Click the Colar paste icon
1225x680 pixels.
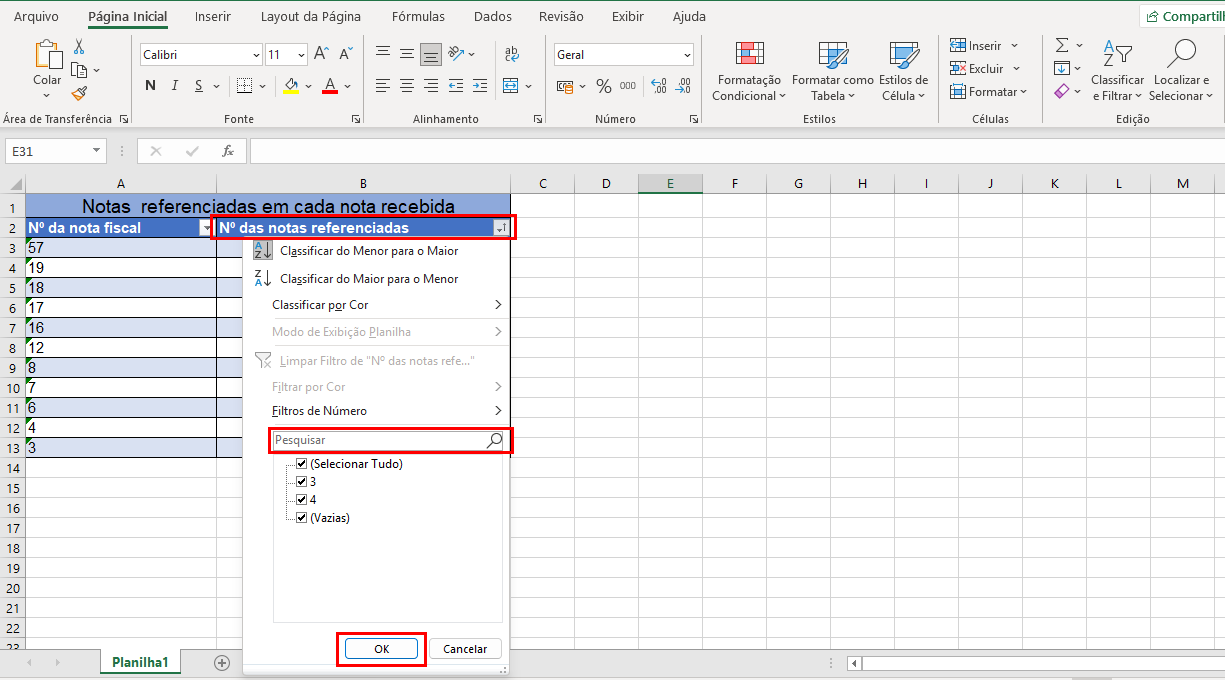(x=47, y=56)
